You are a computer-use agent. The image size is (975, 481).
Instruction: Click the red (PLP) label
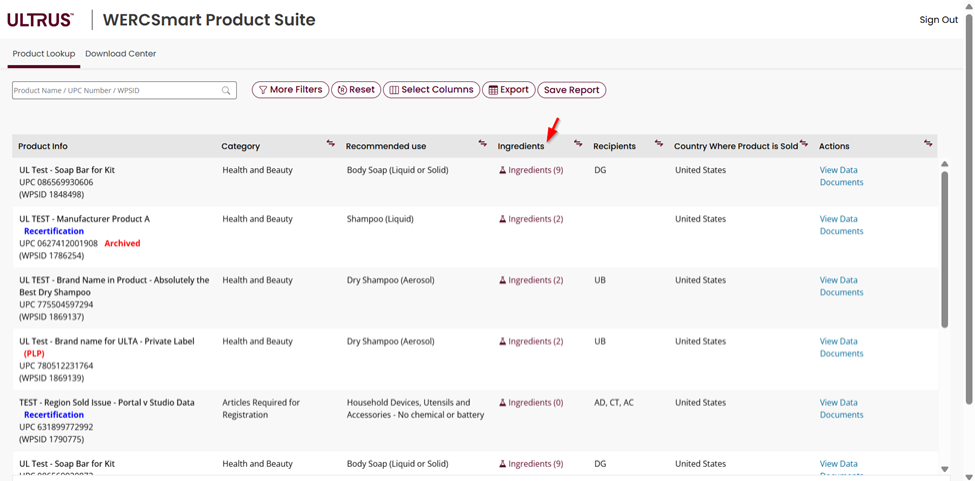[x=34, y=354]
